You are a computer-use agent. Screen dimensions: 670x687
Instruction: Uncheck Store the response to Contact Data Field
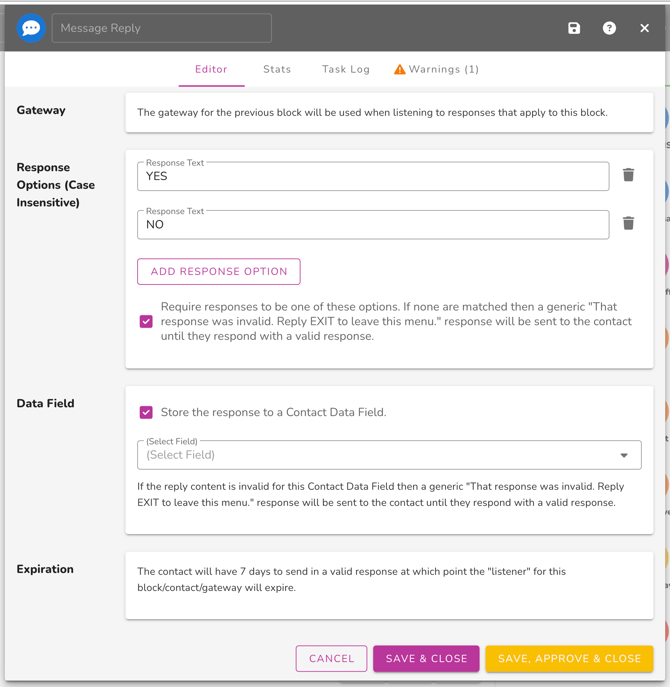146,412
